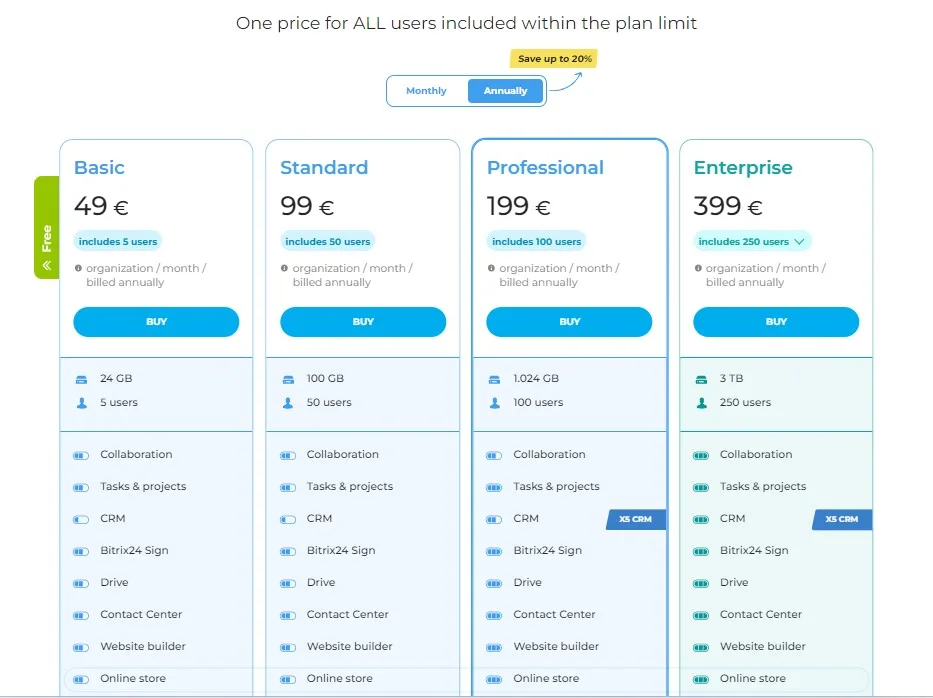Select the Annually billing option
933x698 pixels.
coord(505,90)
